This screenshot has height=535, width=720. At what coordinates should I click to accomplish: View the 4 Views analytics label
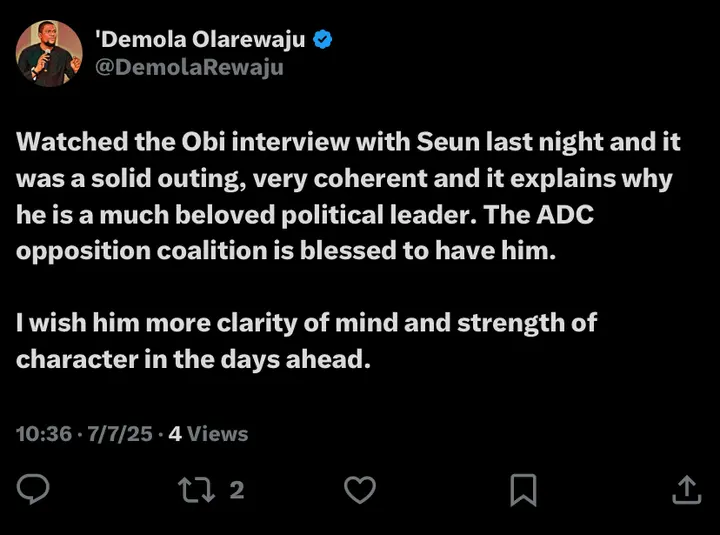(x=208, y=434)
